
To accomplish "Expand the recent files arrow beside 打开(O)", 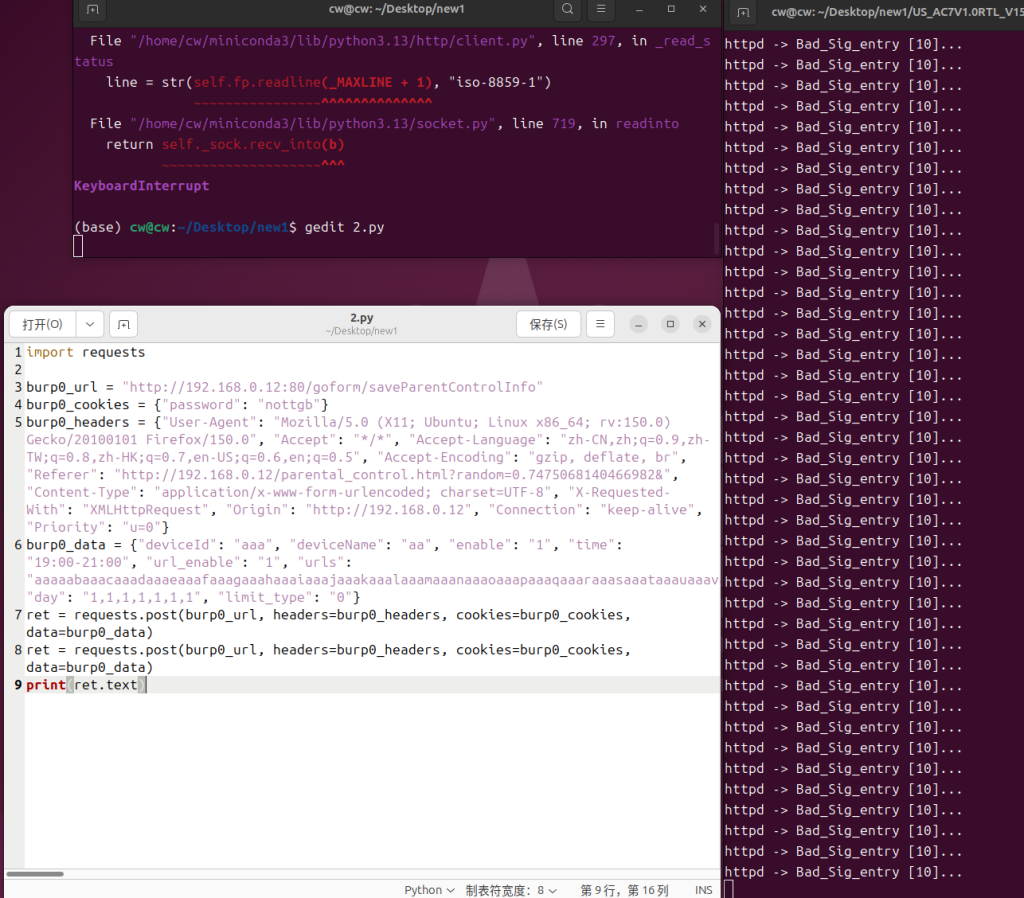I will (90, 324).
